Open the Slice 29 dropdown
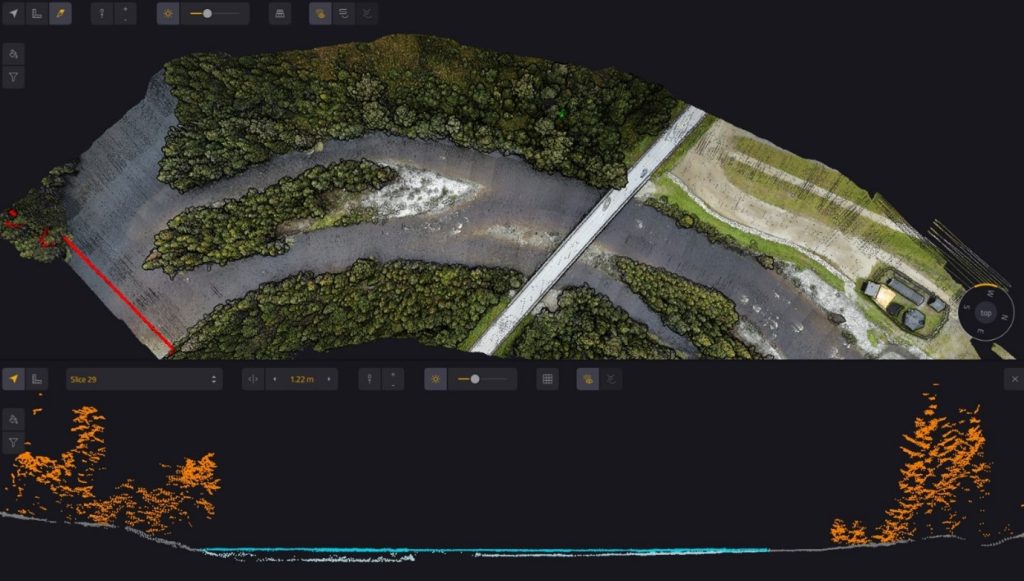1024x581 pixels. click(x=144, y=379)
